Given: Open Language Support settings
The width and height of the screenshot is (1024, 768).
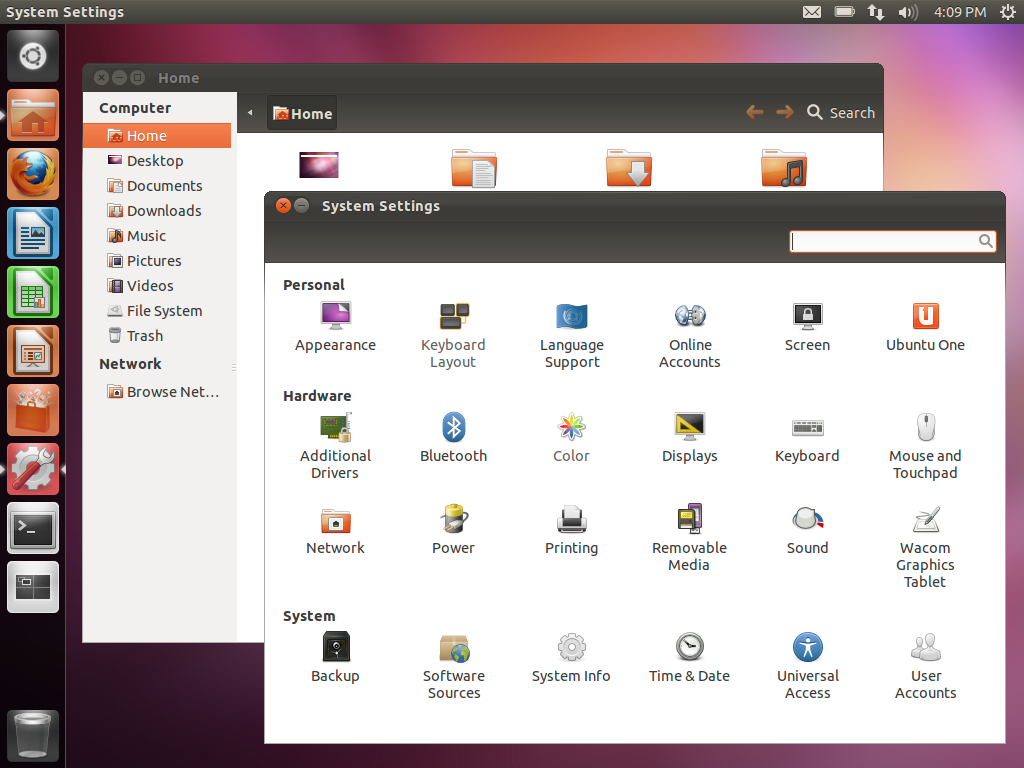Looking at the screenshot, I should 571,336.
